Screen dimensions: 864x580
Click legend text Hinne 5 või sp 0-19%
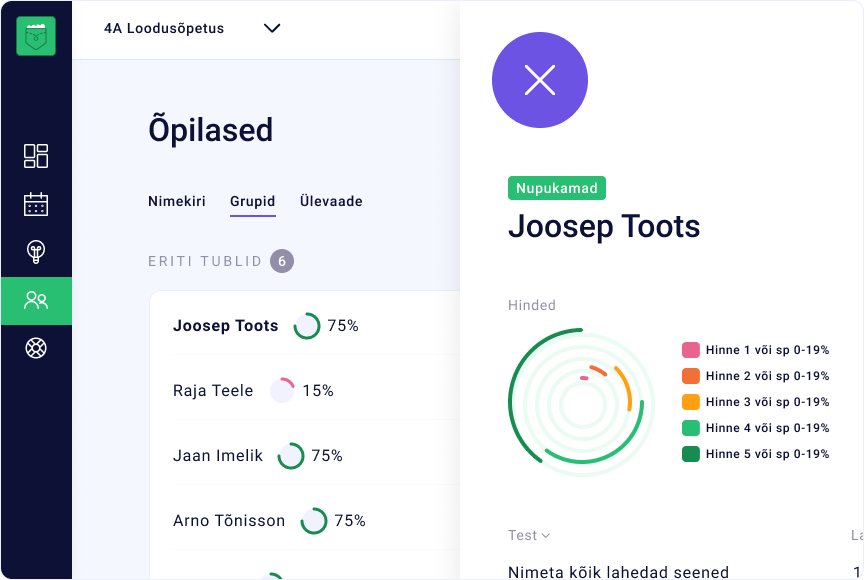coord(767,454)
